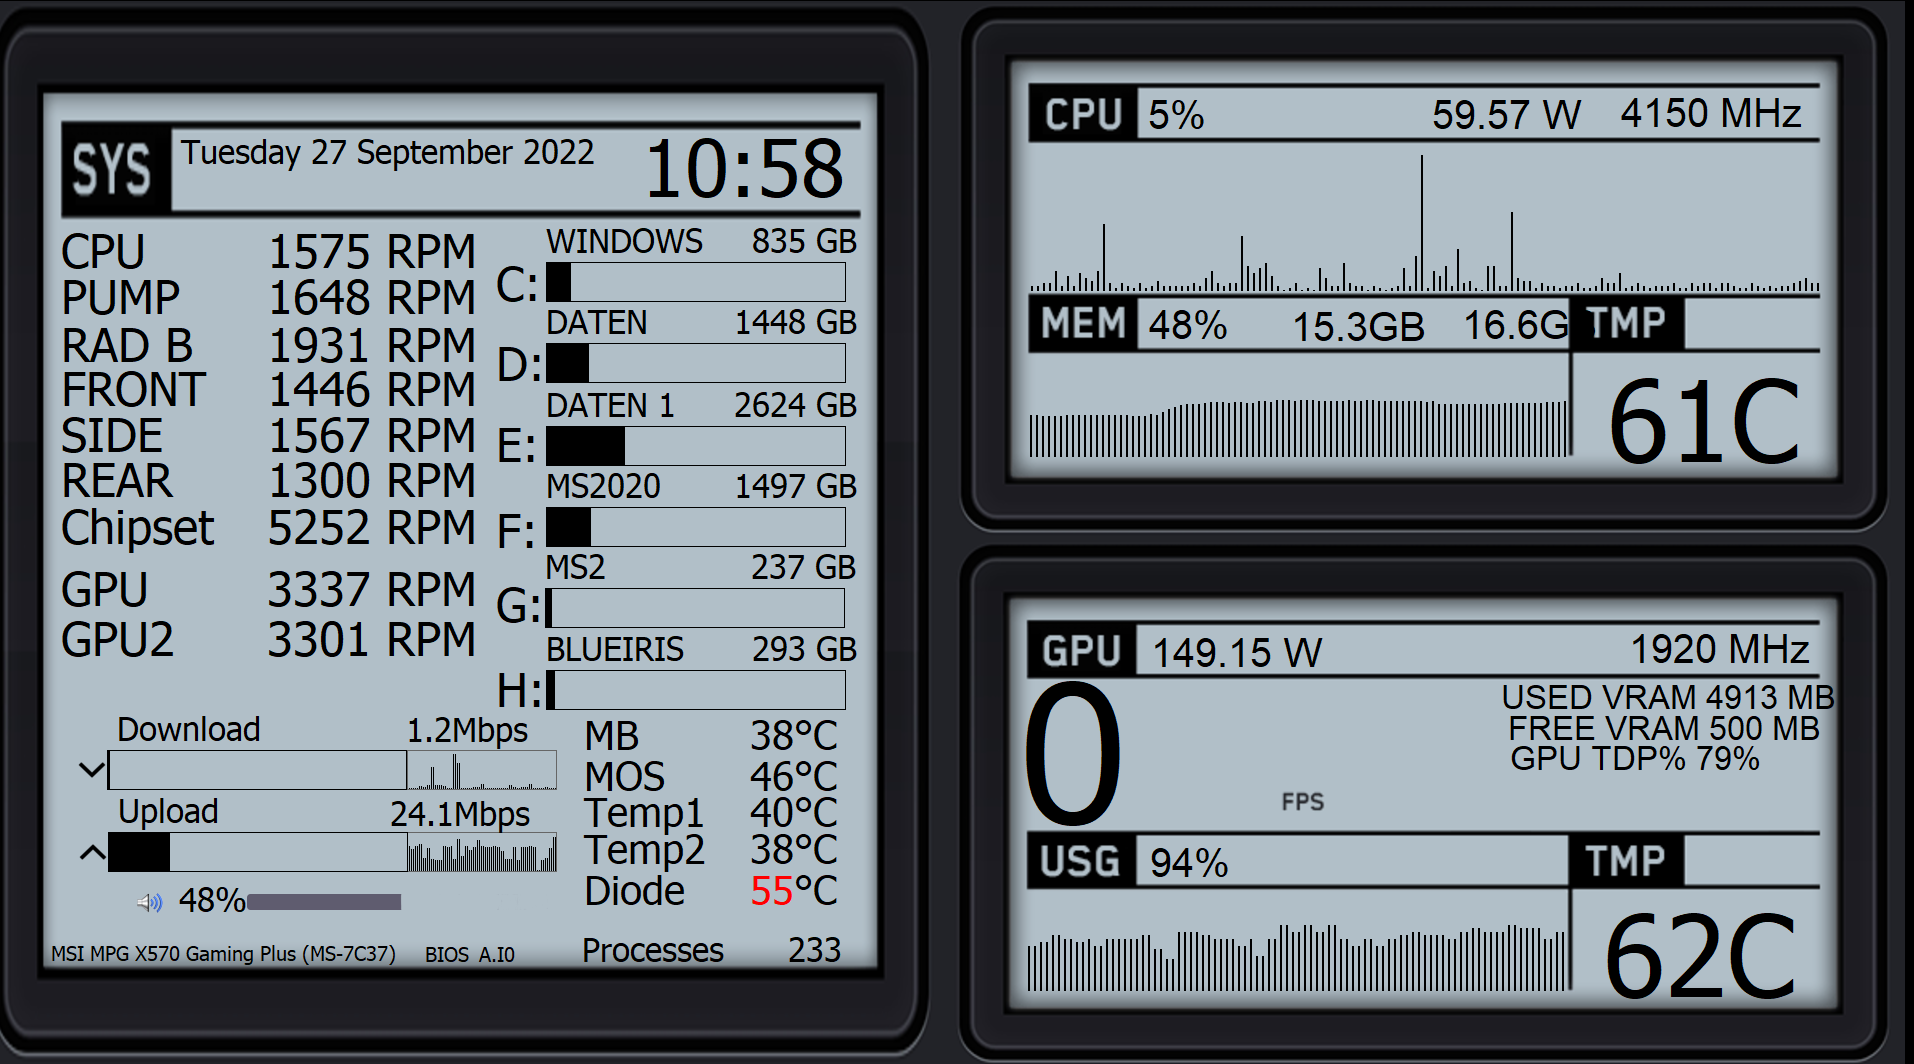
Task: Click the black CPU label badge
Action: (1083, 114)
